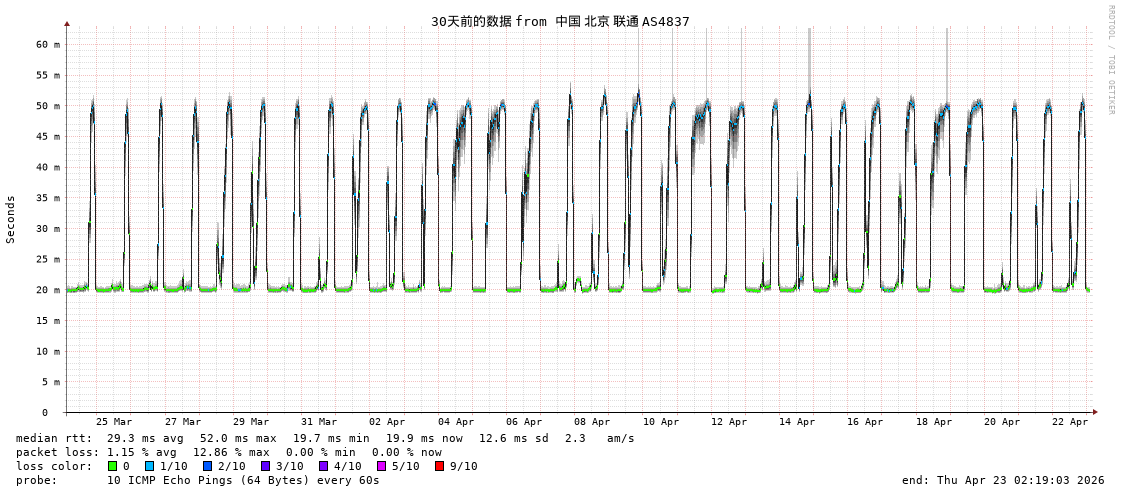Viewport: 1121px width, 494px height.
Task: Click the 10 Apr x-axis date label
Action: coord(661,422)
